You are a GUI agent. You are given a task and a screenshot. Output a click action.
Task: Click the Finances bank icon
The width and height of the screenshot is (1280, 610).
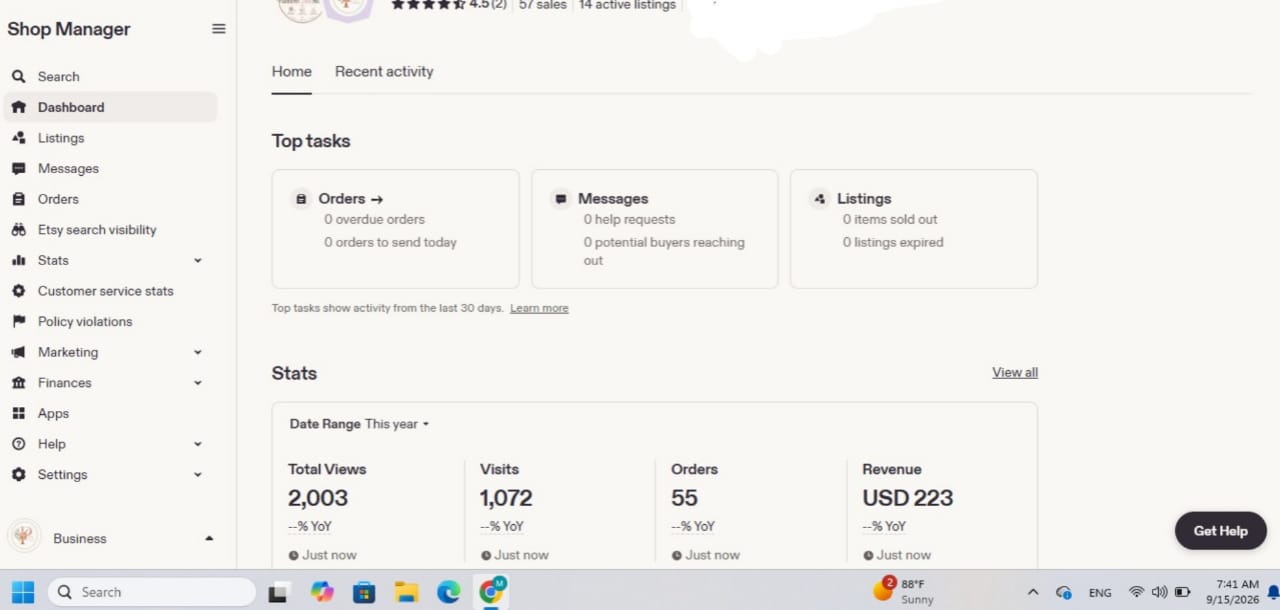[18, 383]
